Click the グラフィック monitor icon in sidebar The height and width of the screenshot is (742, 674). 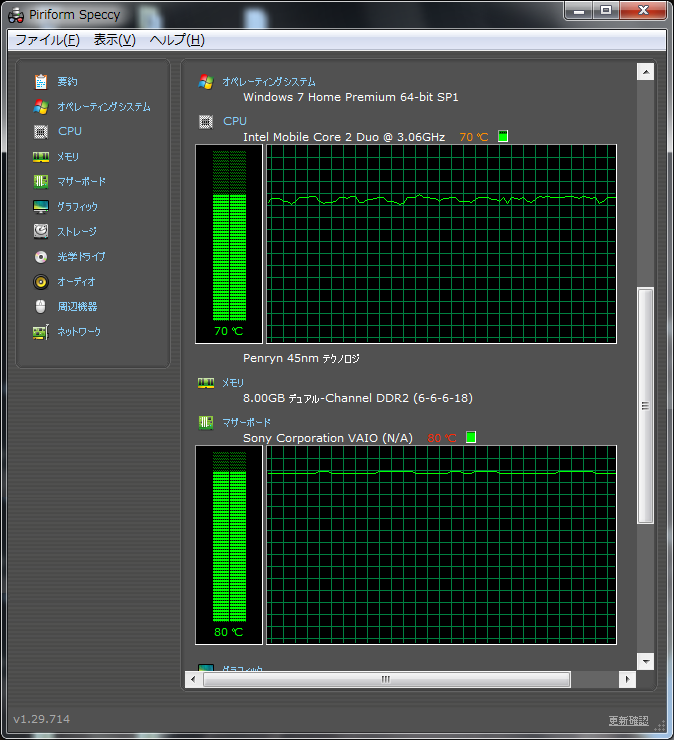(x=41, y=207)
